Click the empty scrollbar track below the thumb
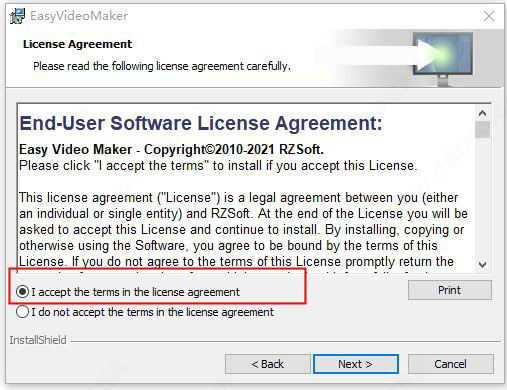The image size is (507, 390). [x=482, y=197]
